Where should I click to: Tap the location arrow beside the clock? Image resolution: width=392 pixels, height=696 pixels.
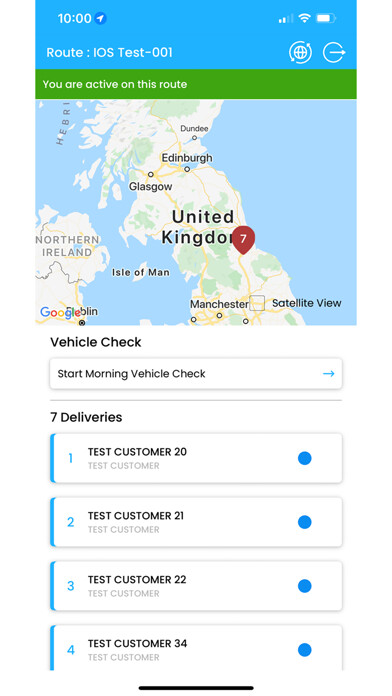pyautogui.click(x=101, y=19)
